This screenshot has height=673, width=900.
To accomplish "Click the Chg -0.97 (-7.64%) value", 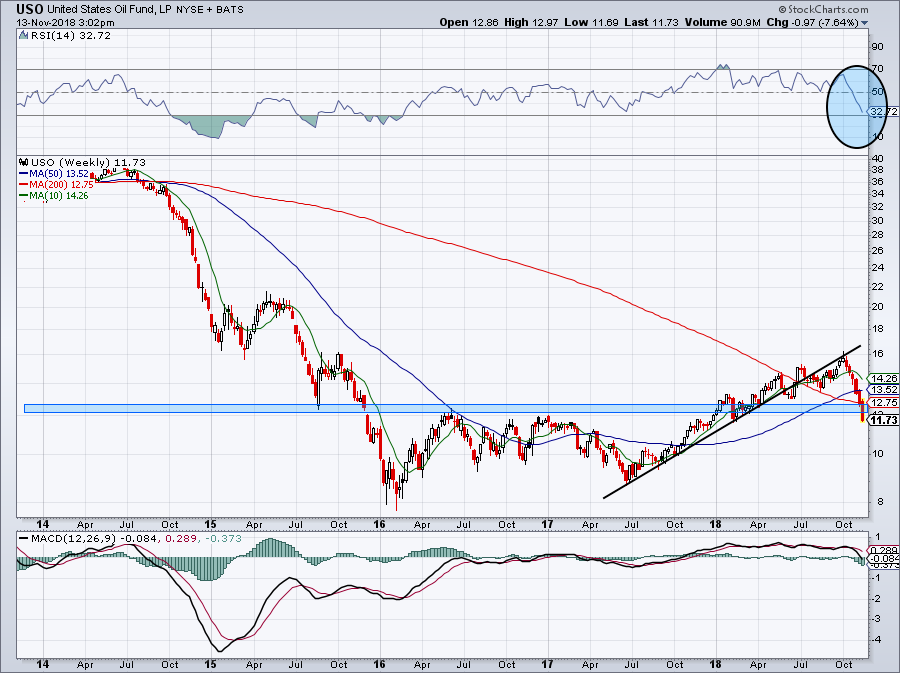I will 813,22.
